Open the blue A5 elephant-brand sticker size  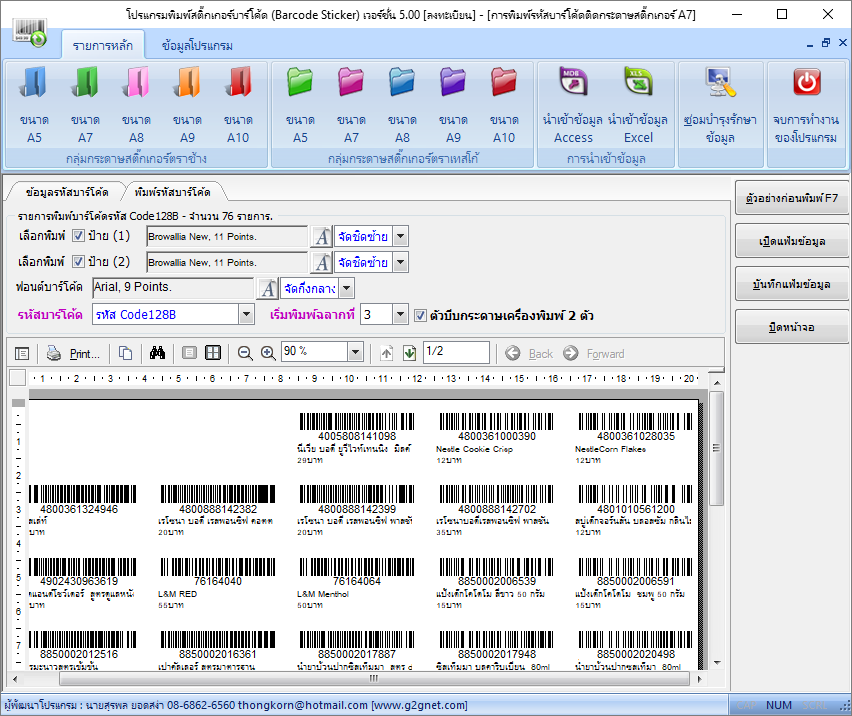click(34, 104)
